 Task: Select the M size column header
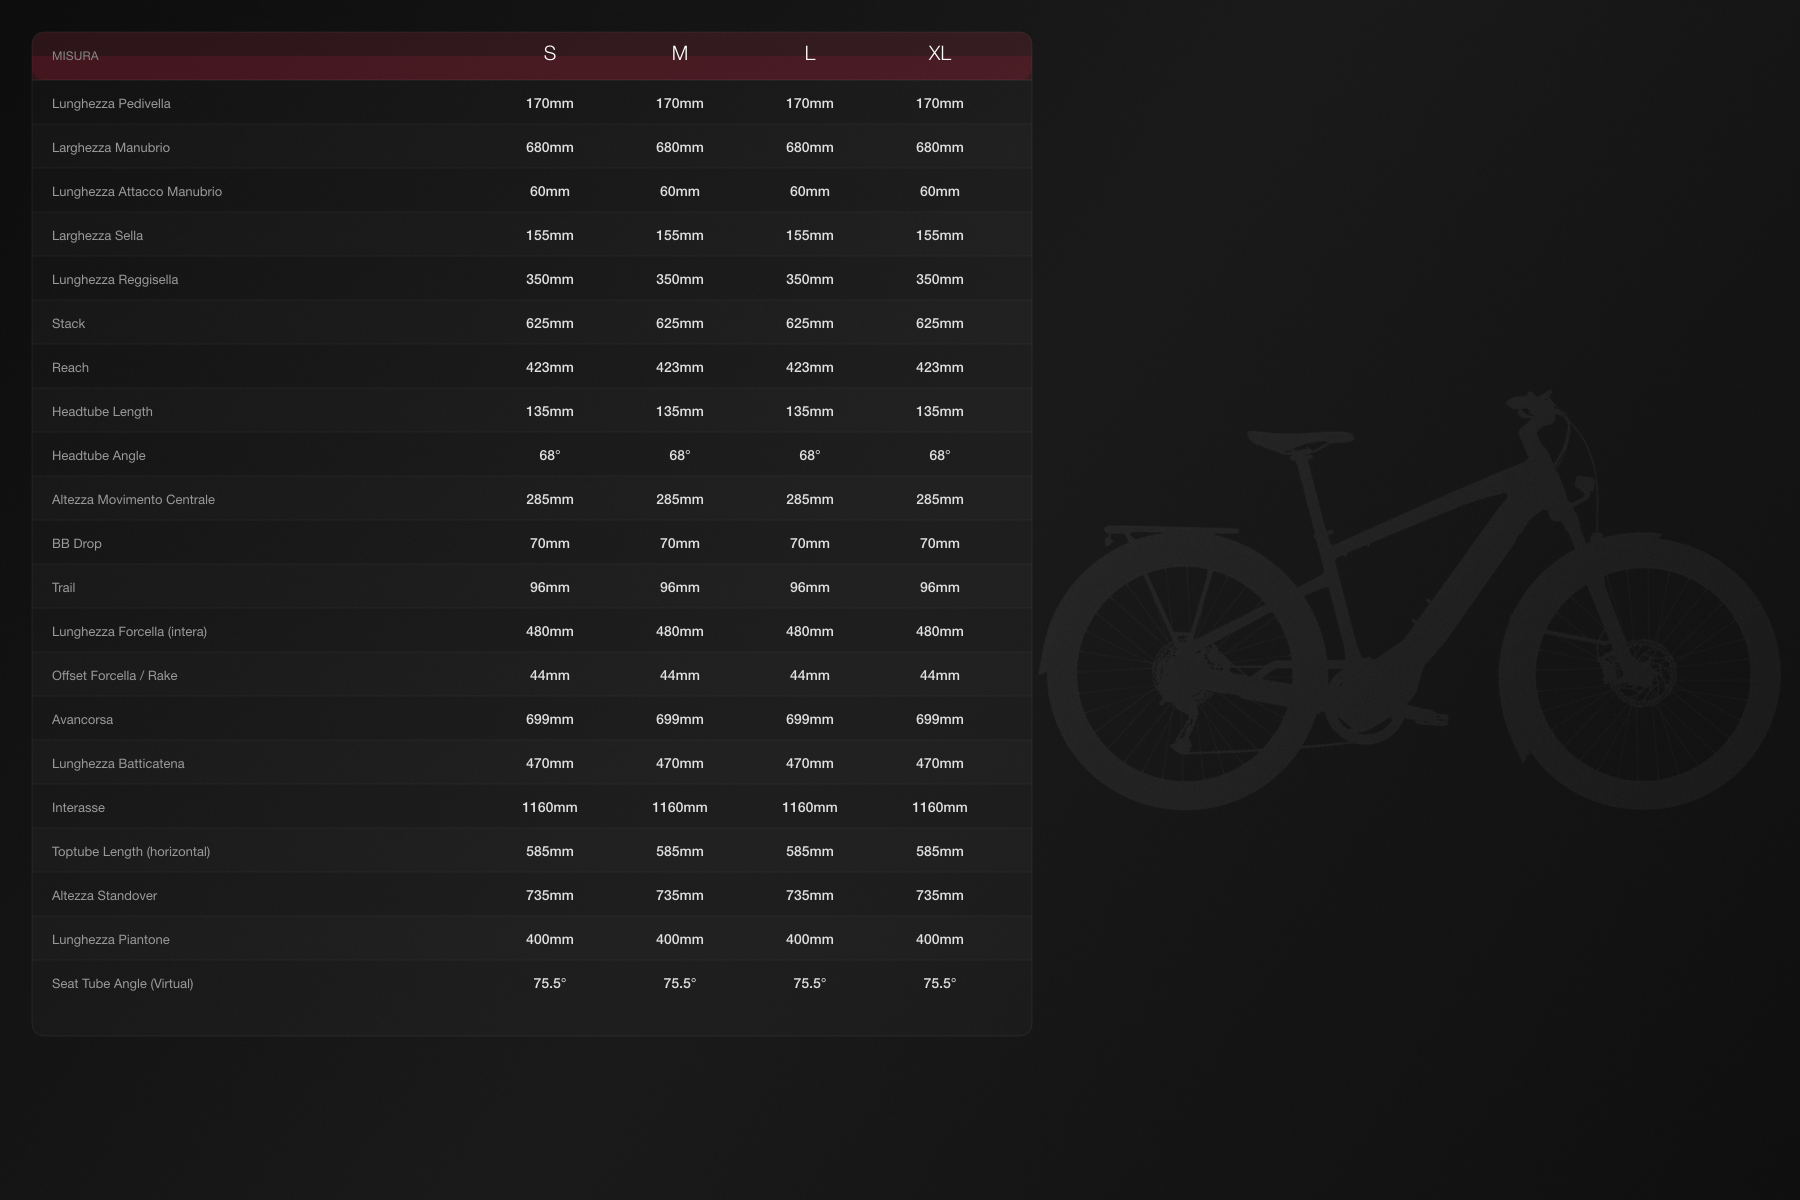click(679, 54)
